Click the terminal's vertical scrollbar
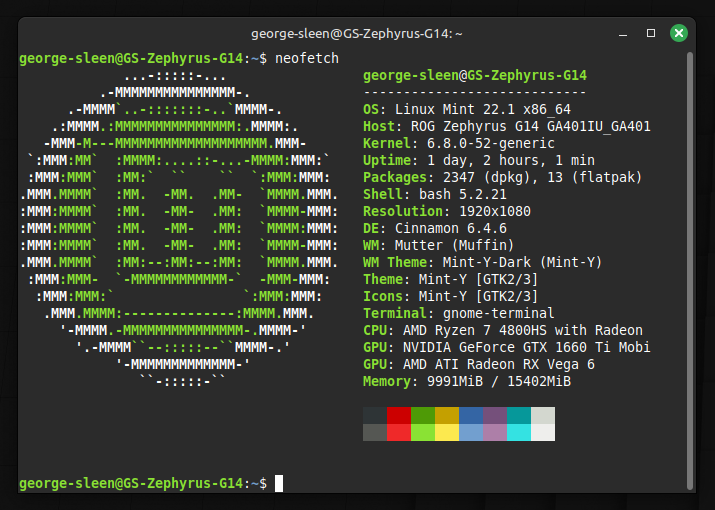This screenshot has width=715, height=510. coord(689,270)
